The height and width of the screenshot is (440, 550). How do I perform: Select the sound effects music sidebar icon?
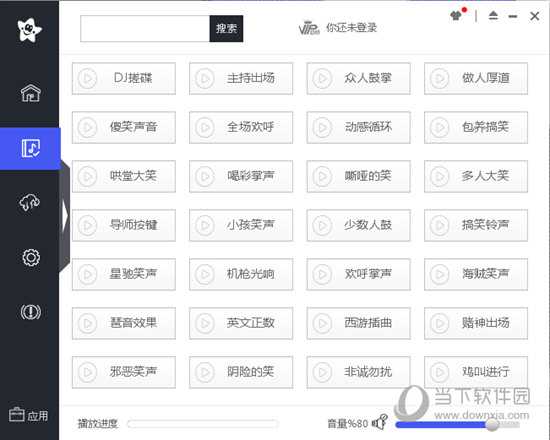coord(31,148)
